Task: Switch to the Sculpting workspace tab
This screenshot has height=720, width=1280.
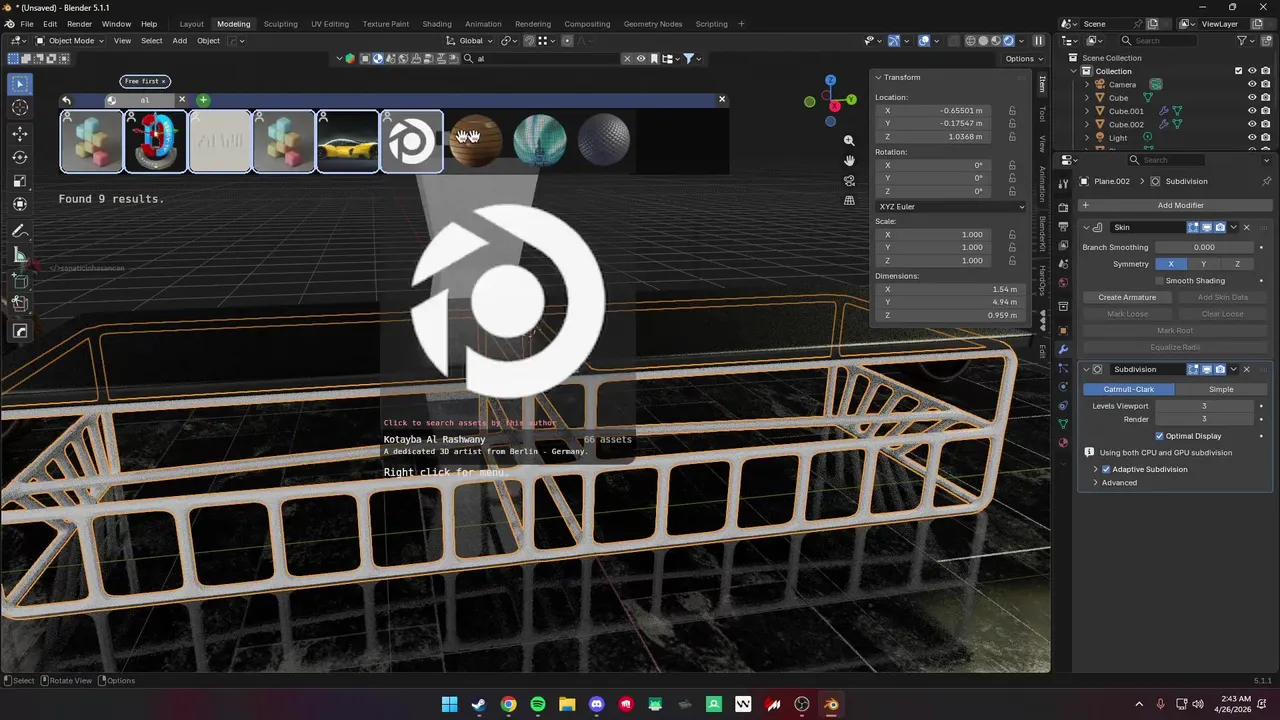Action: coord(282,24)
